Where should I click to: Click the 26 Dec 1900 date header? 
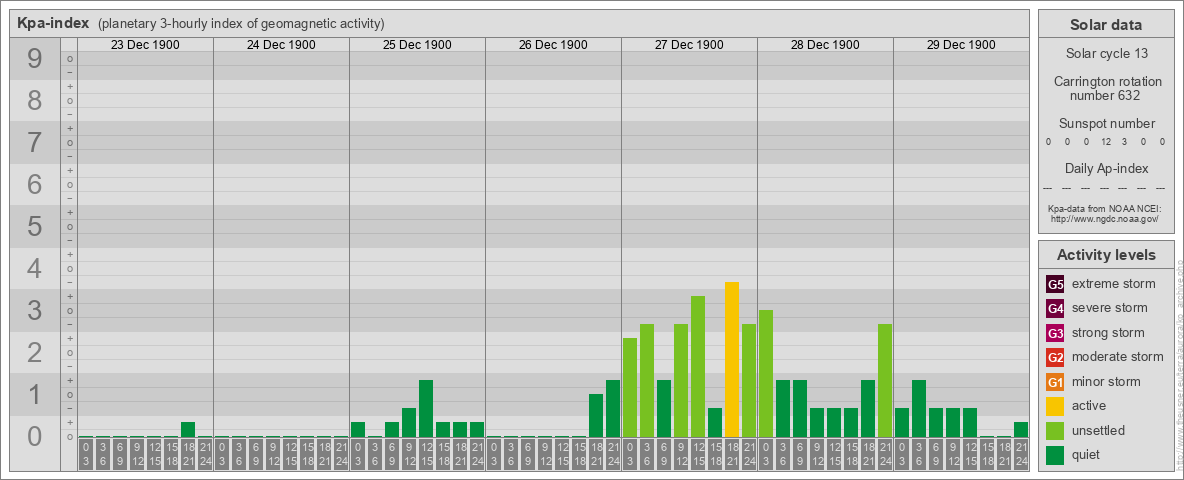pos(553,45)
